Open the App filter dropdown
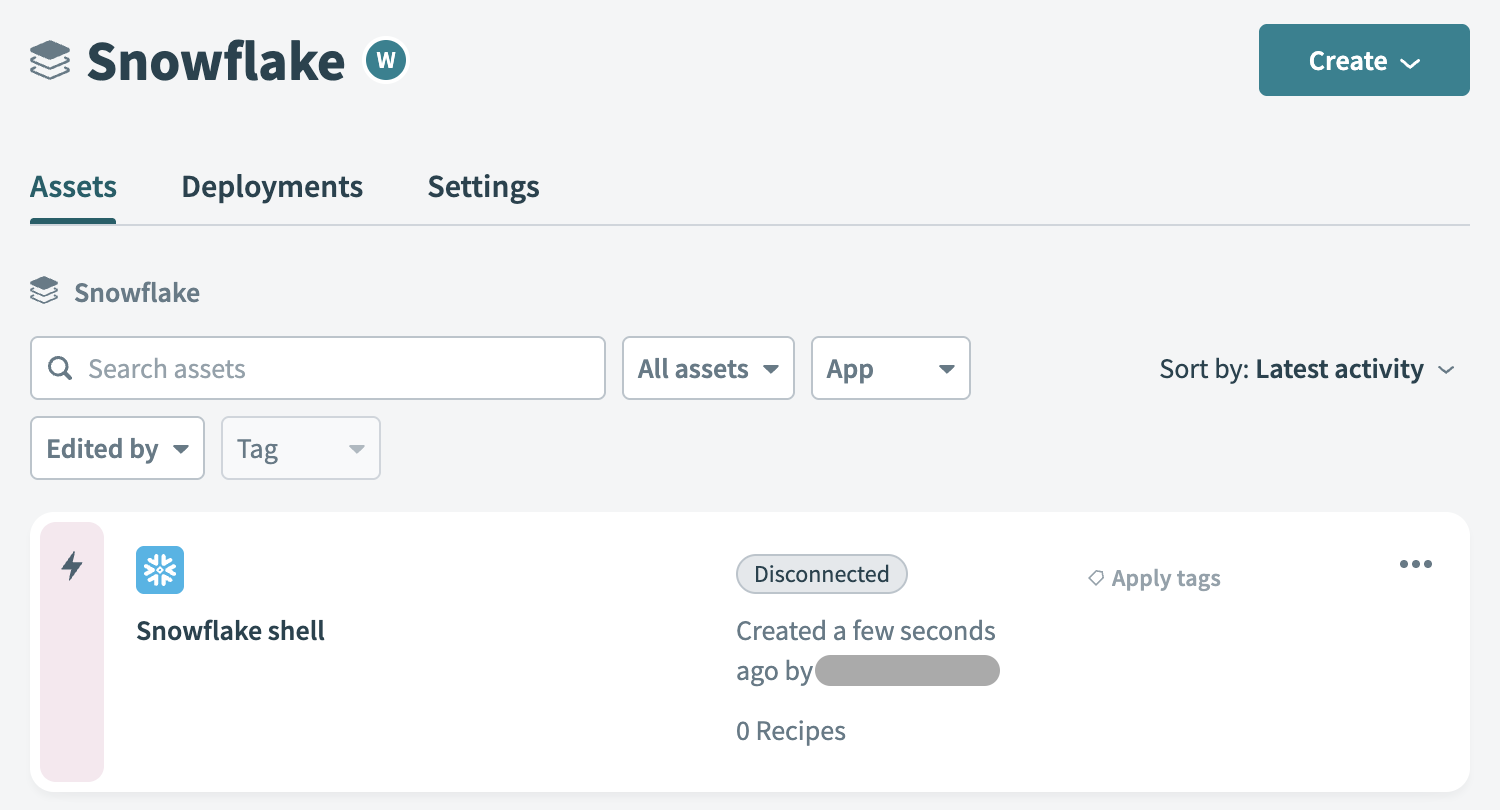The height and width of the screenshot is (810, 1500). [890, 368]
